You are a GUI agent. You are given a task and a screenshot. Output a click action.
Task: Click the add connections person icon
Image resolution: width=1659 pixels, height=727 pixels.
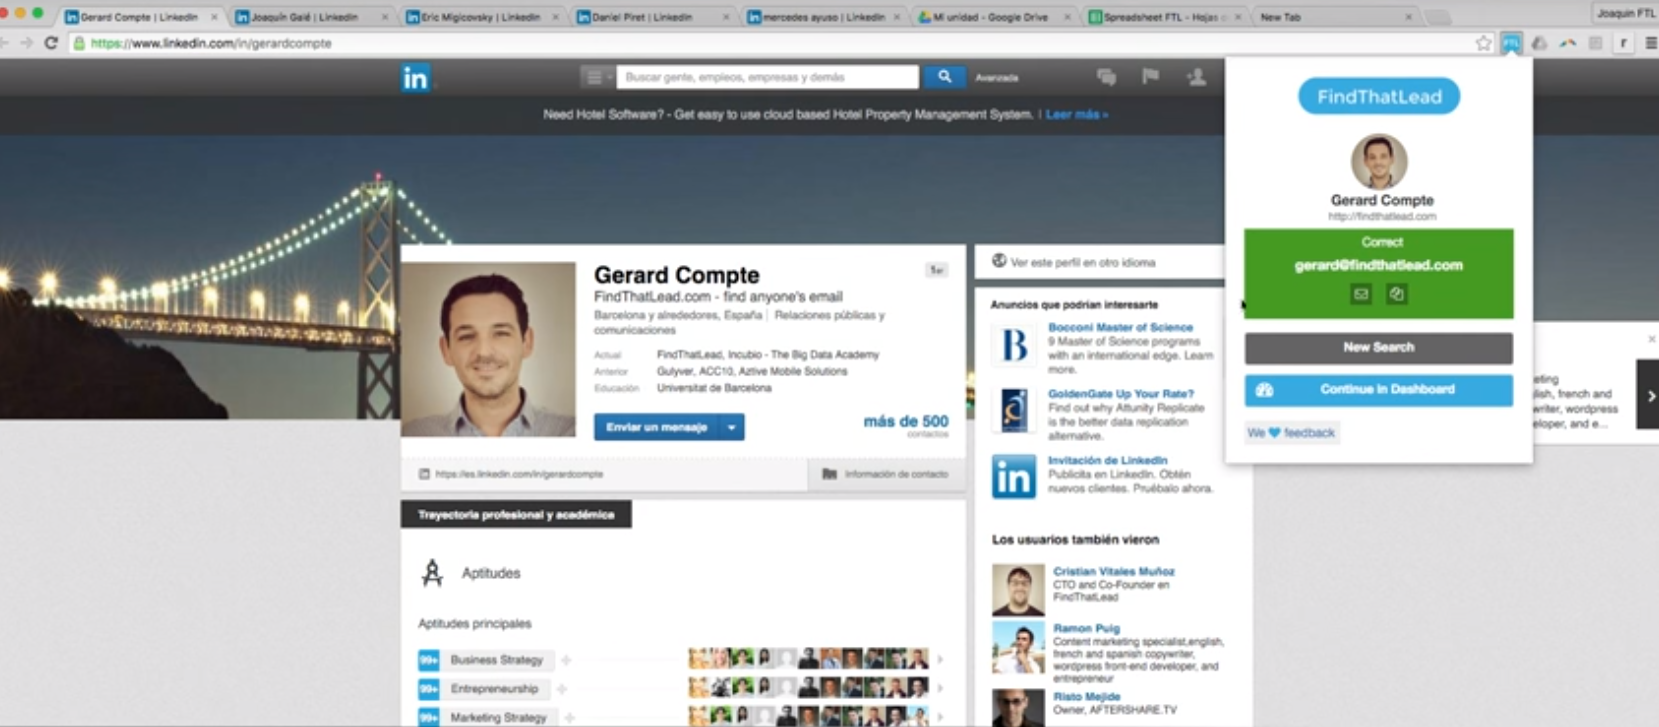click(x=1196, y=77)
